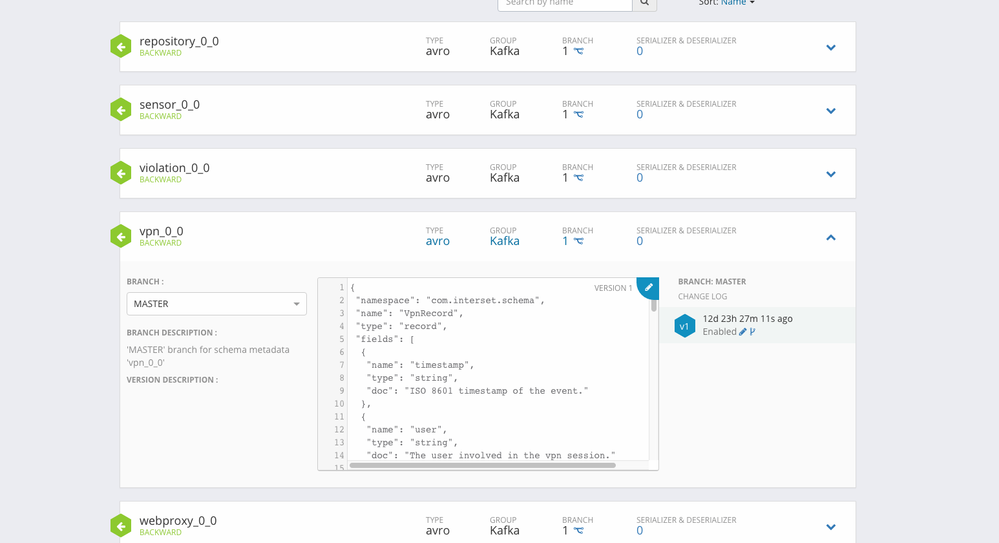Click the branch icon in repository_0_0 row

[578, 51]
